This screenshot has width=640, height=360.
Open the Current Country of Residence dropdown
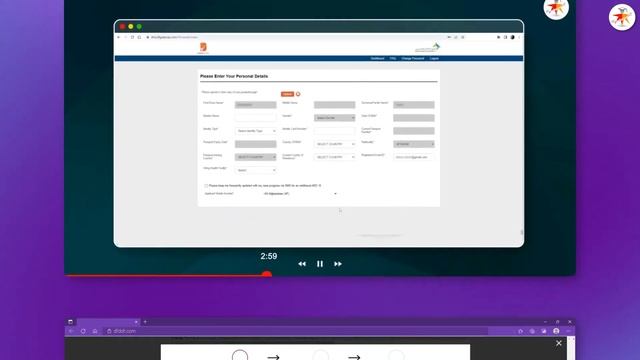coord(335,157)
